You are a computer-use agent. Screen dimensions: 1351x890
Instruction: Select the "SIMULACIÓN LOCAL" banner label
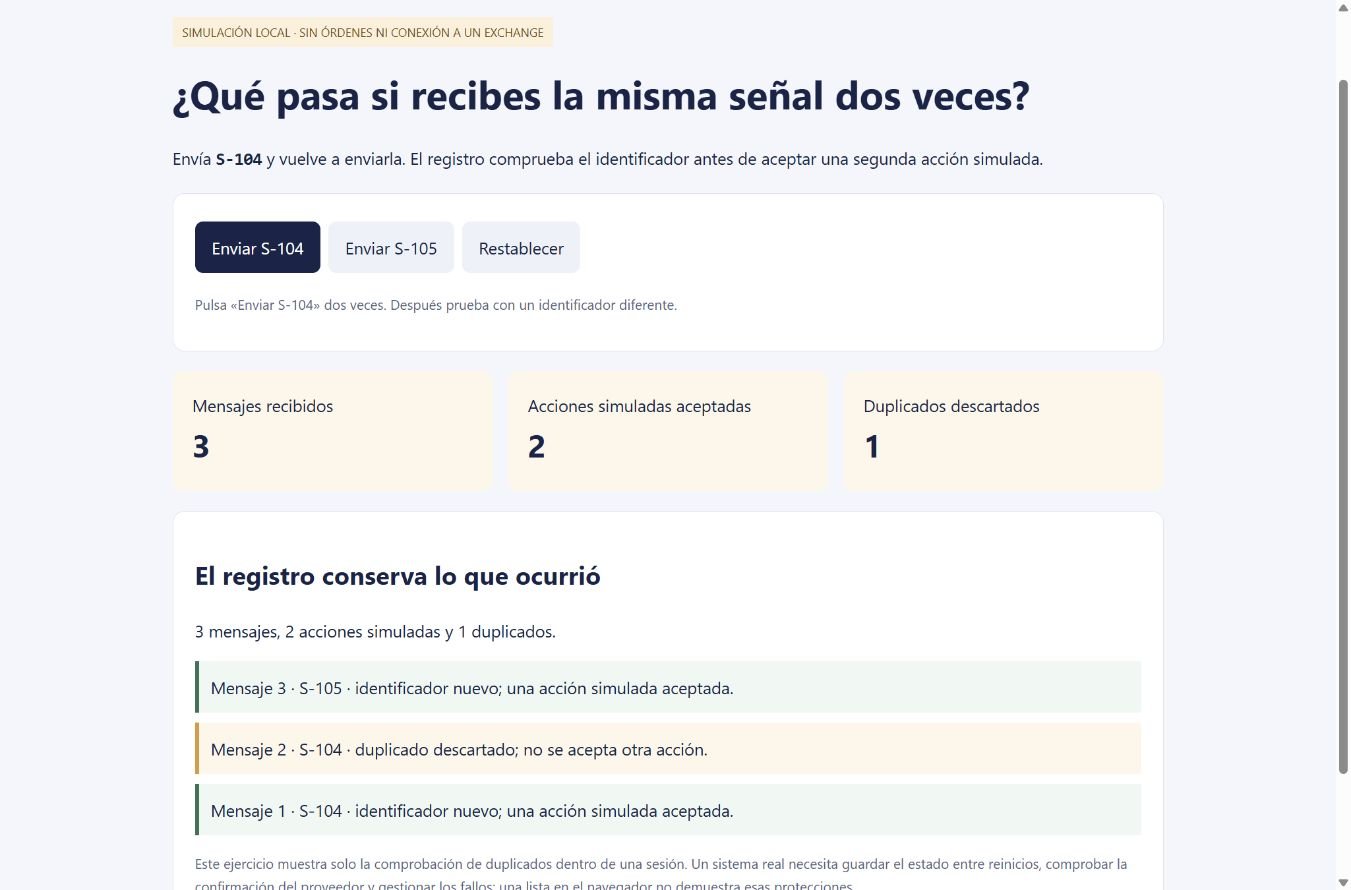pyautogui.click(x=363, y=32)
